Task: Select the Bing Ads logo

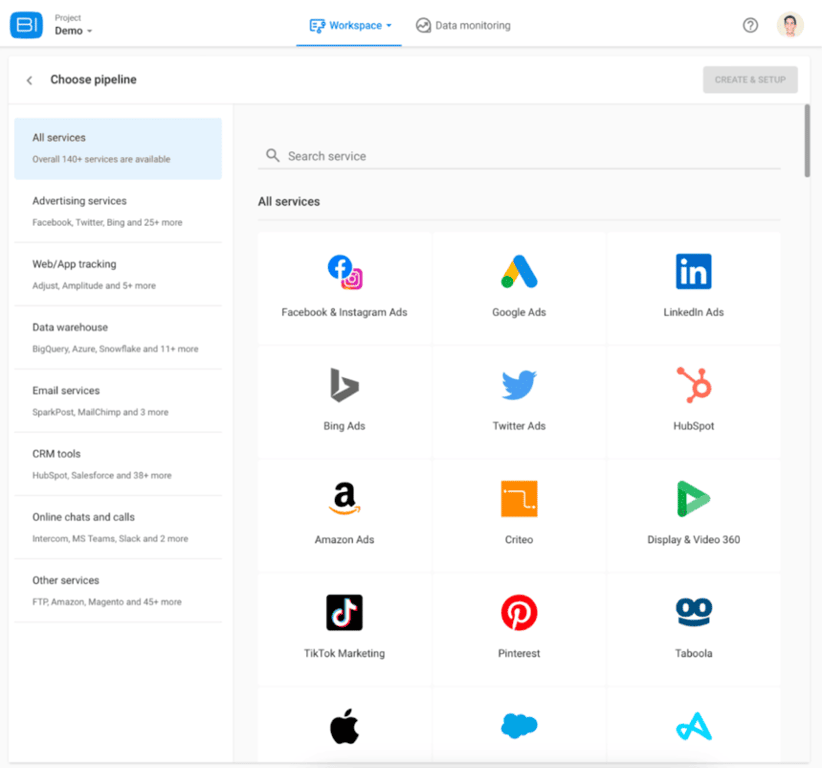Action: 344,385
